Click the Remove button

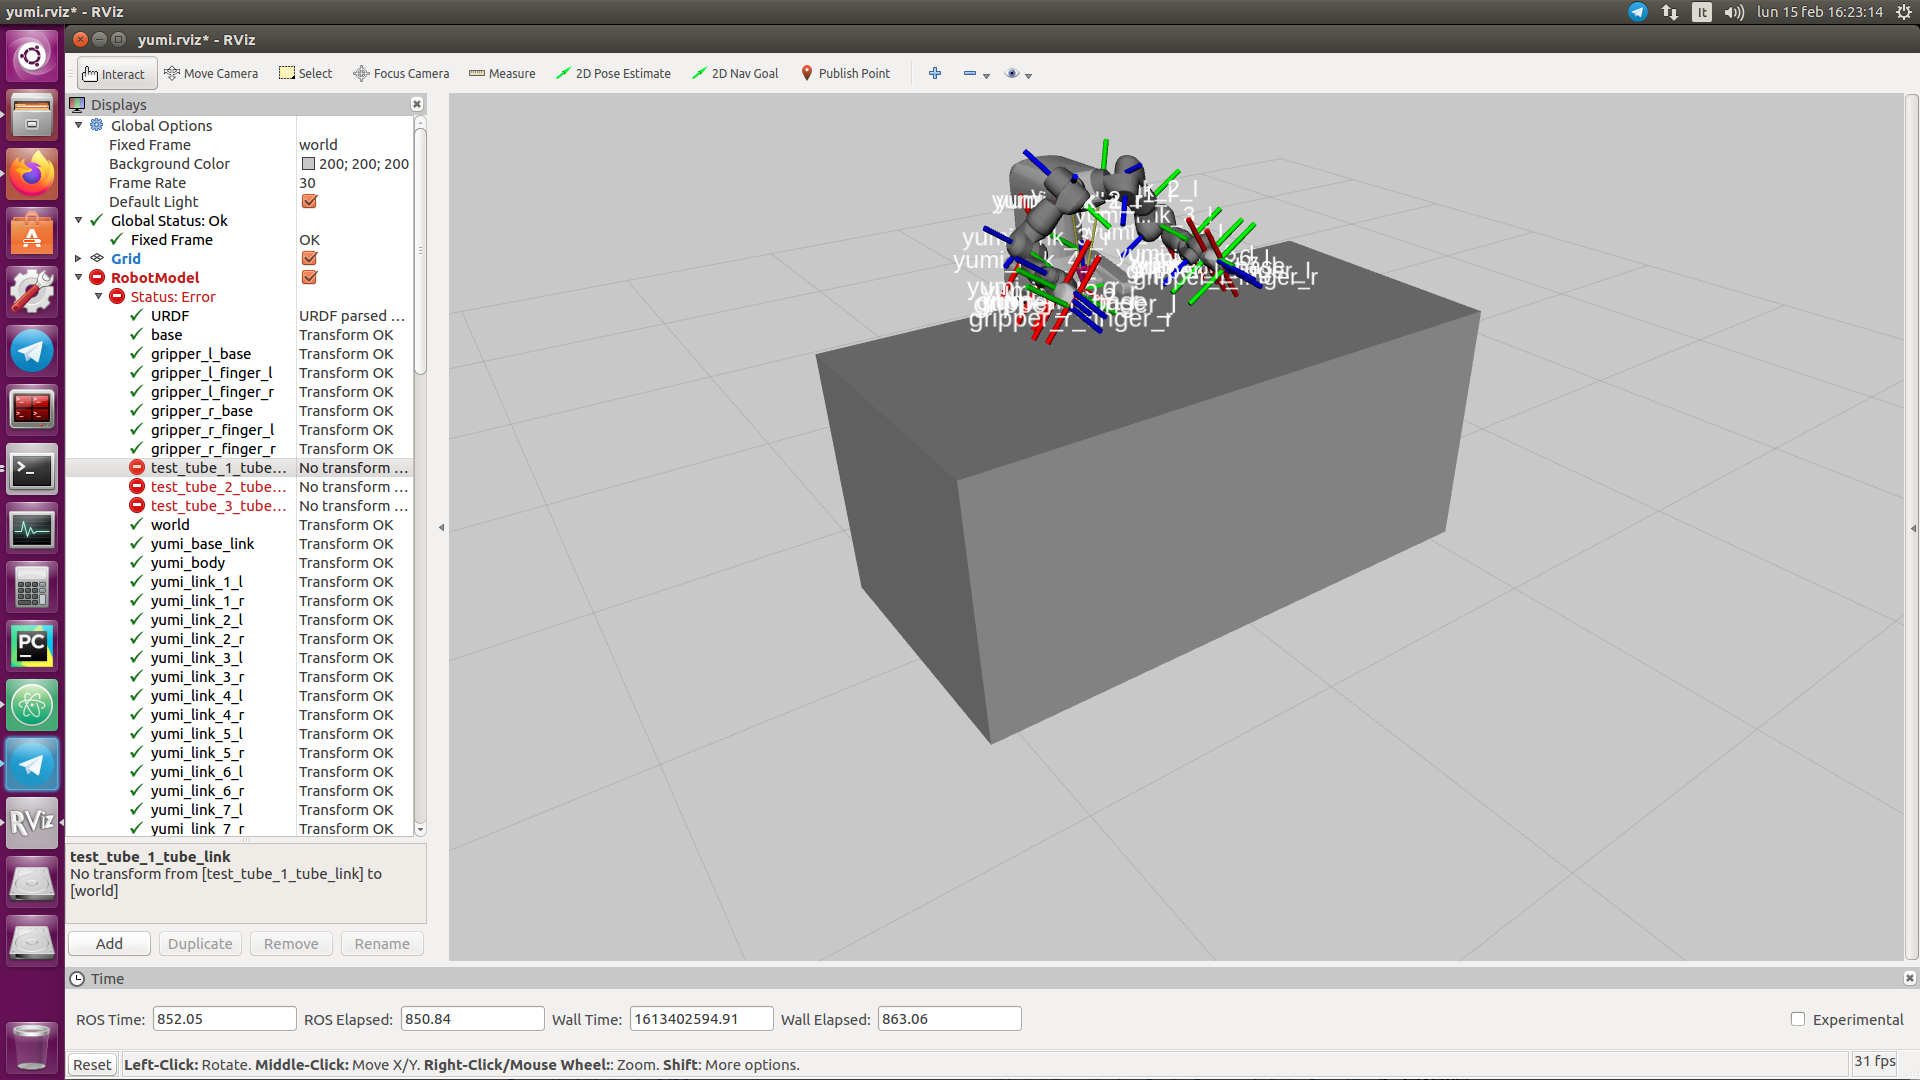click(x=291, y=943)
